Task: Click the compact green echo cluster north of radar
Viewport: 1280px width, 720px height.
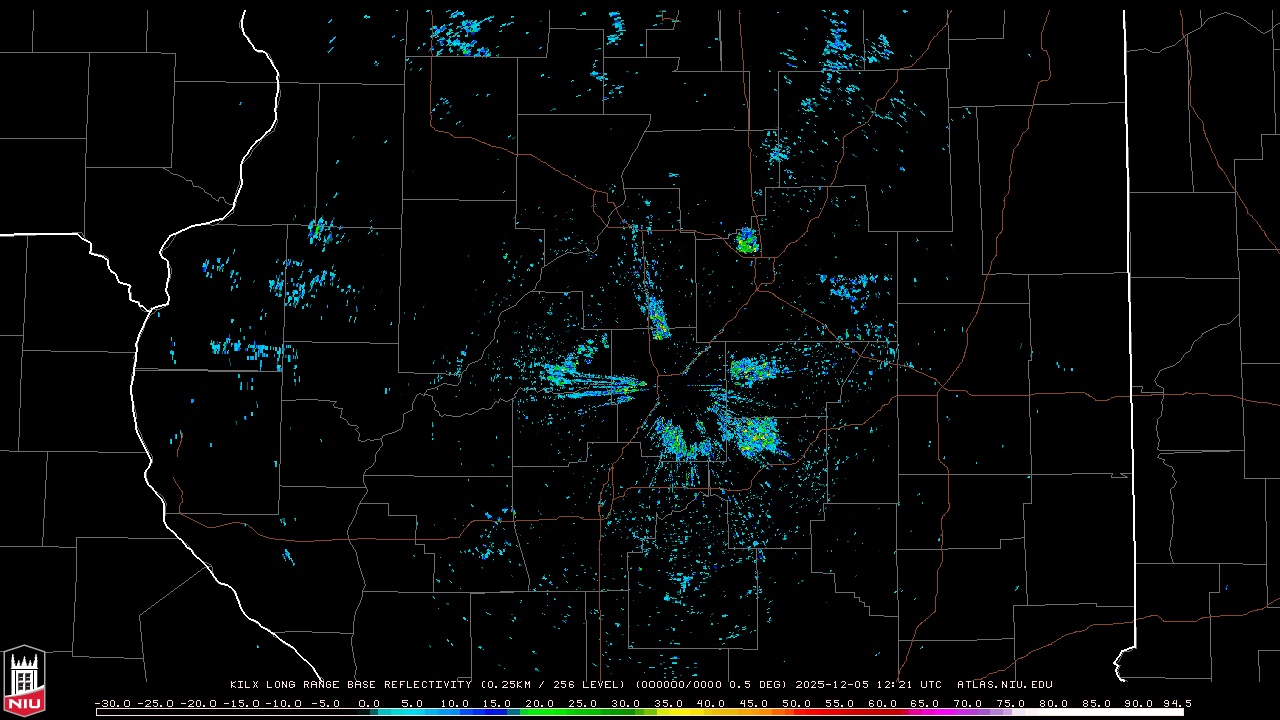Action: (746, 241)
